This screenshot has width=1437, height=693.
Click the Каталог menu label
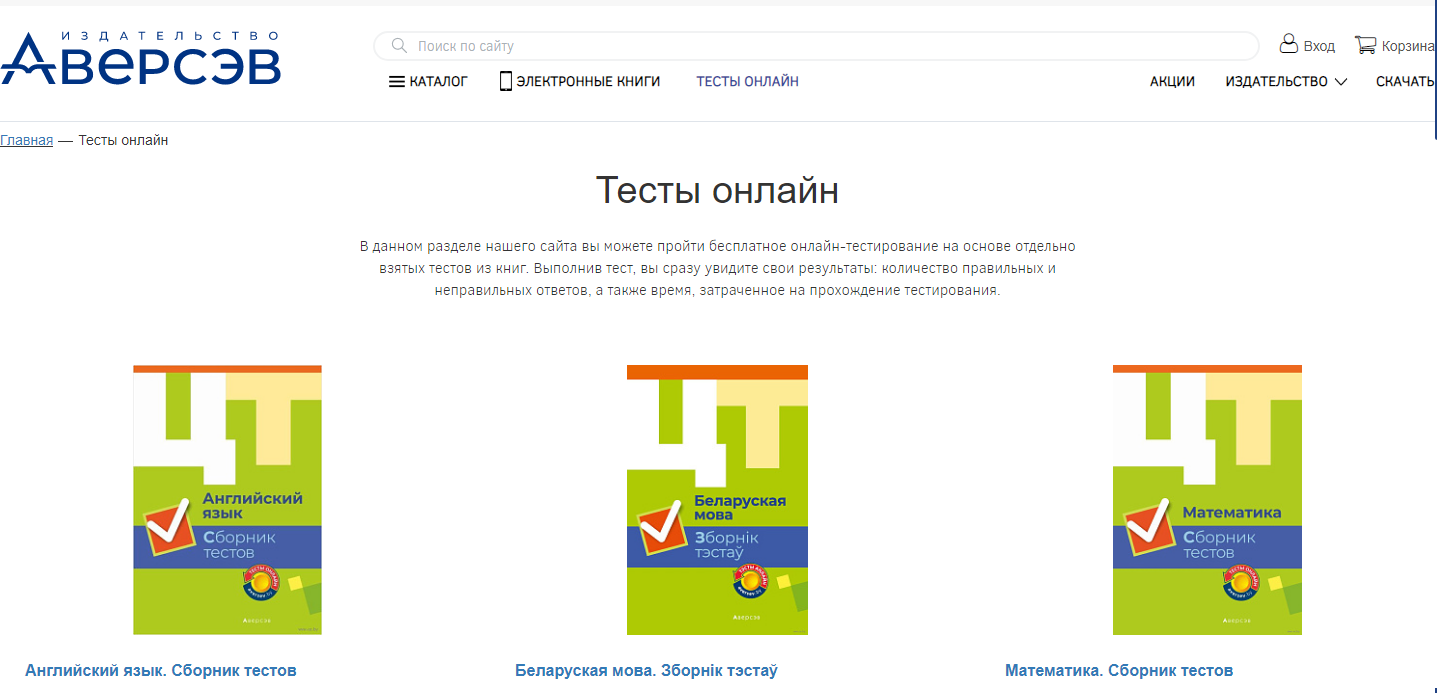click(x=439, y=82)
